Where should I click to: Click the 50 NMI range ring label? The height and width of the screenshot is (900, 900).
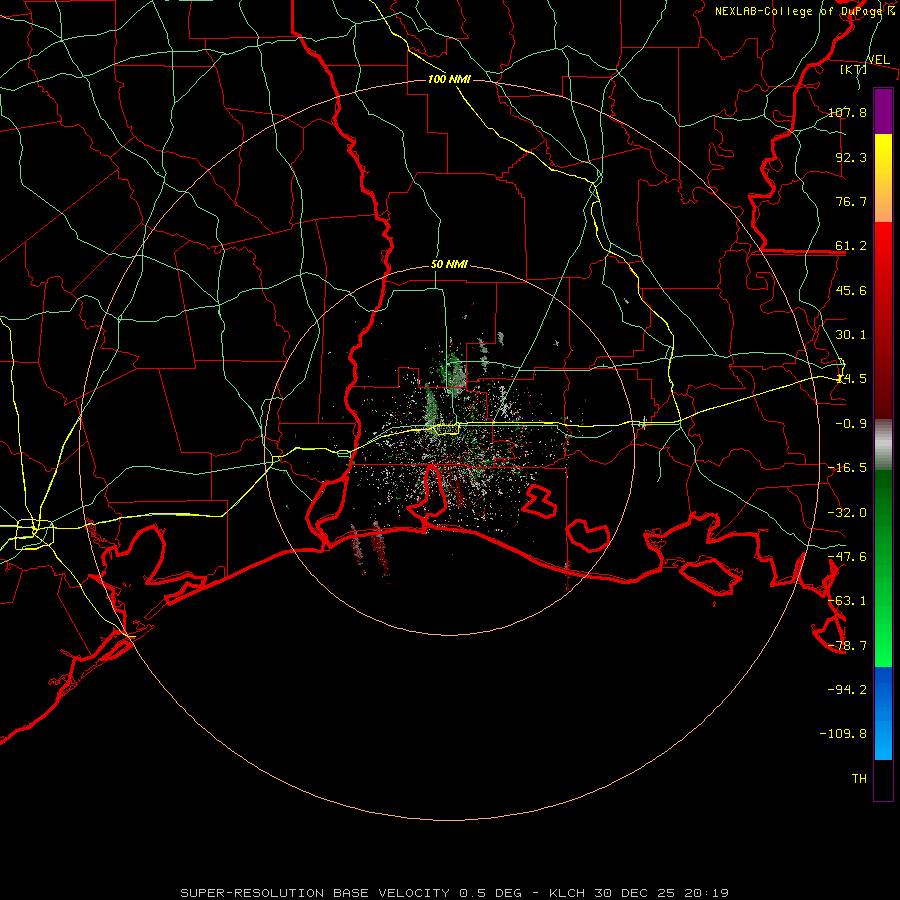pos(449,265)
